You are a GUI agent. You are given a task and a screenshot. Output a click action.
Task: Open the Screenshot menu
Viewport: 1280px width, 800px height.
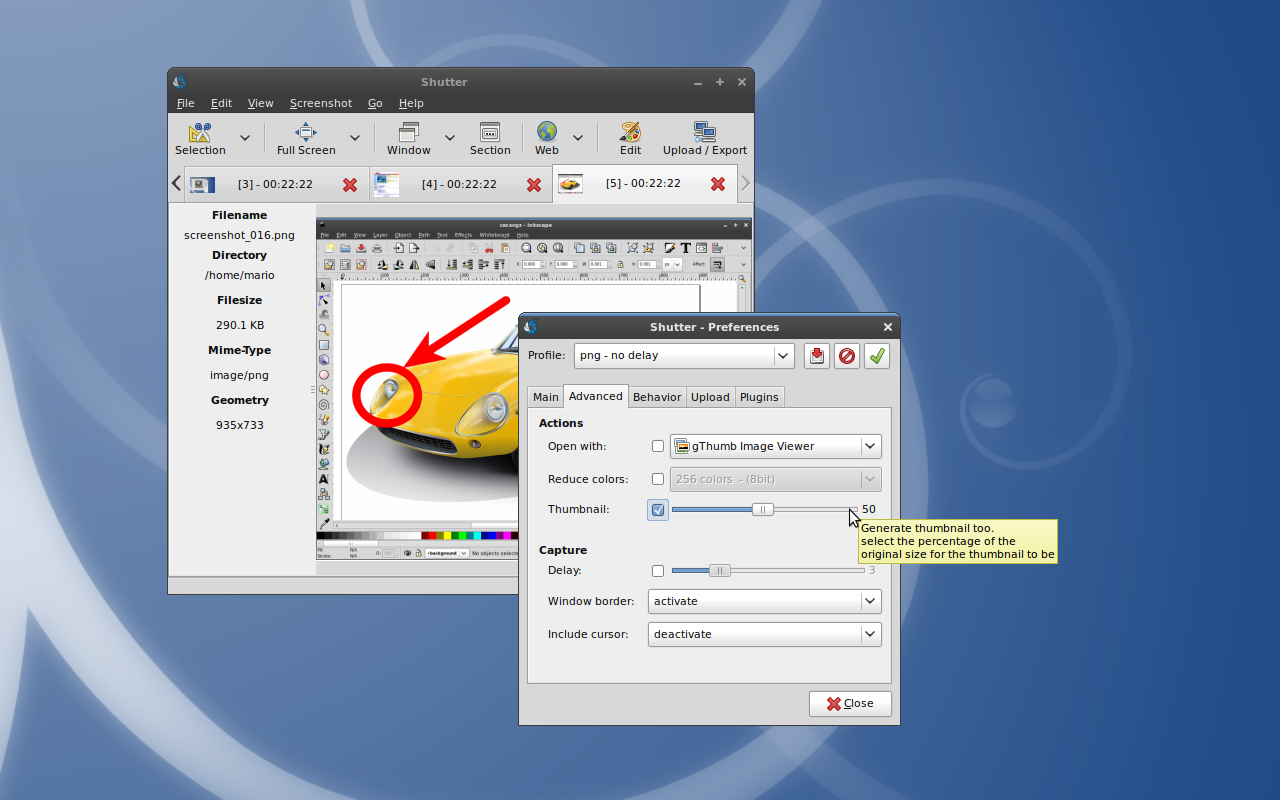[x=321, y=103]
